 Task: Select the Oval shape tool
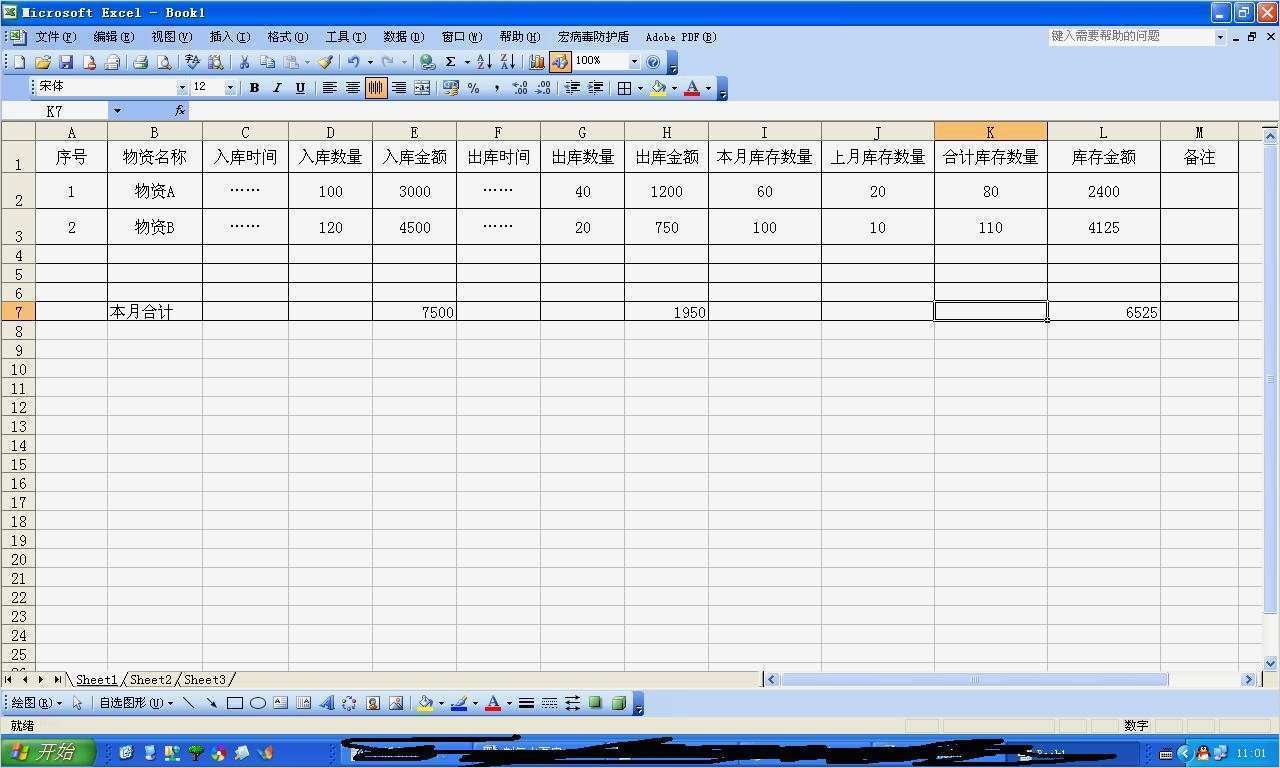click(x=257, y=703)
